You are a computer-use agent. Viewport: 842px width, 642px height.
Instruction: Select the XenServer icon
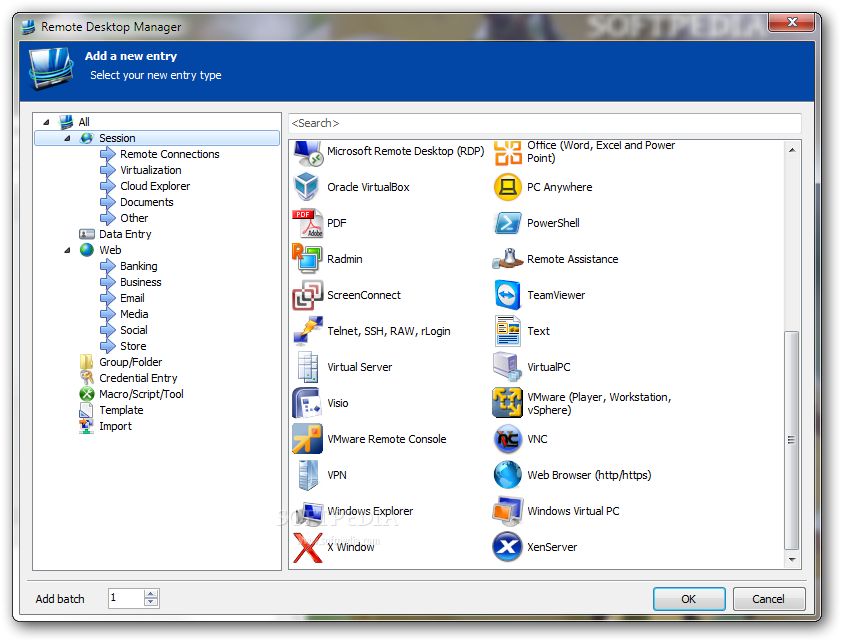tap(507, 547)
